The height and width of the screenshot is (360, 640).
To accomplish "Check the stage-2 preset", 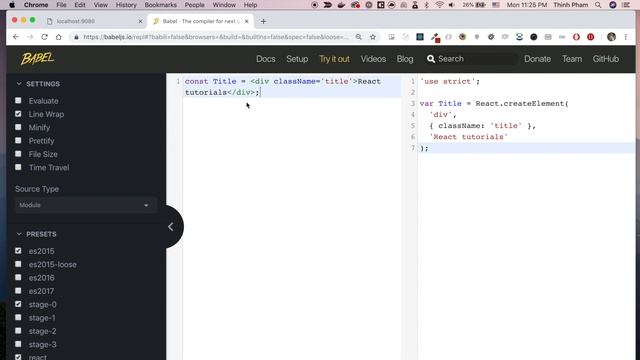I will (18, 331).
